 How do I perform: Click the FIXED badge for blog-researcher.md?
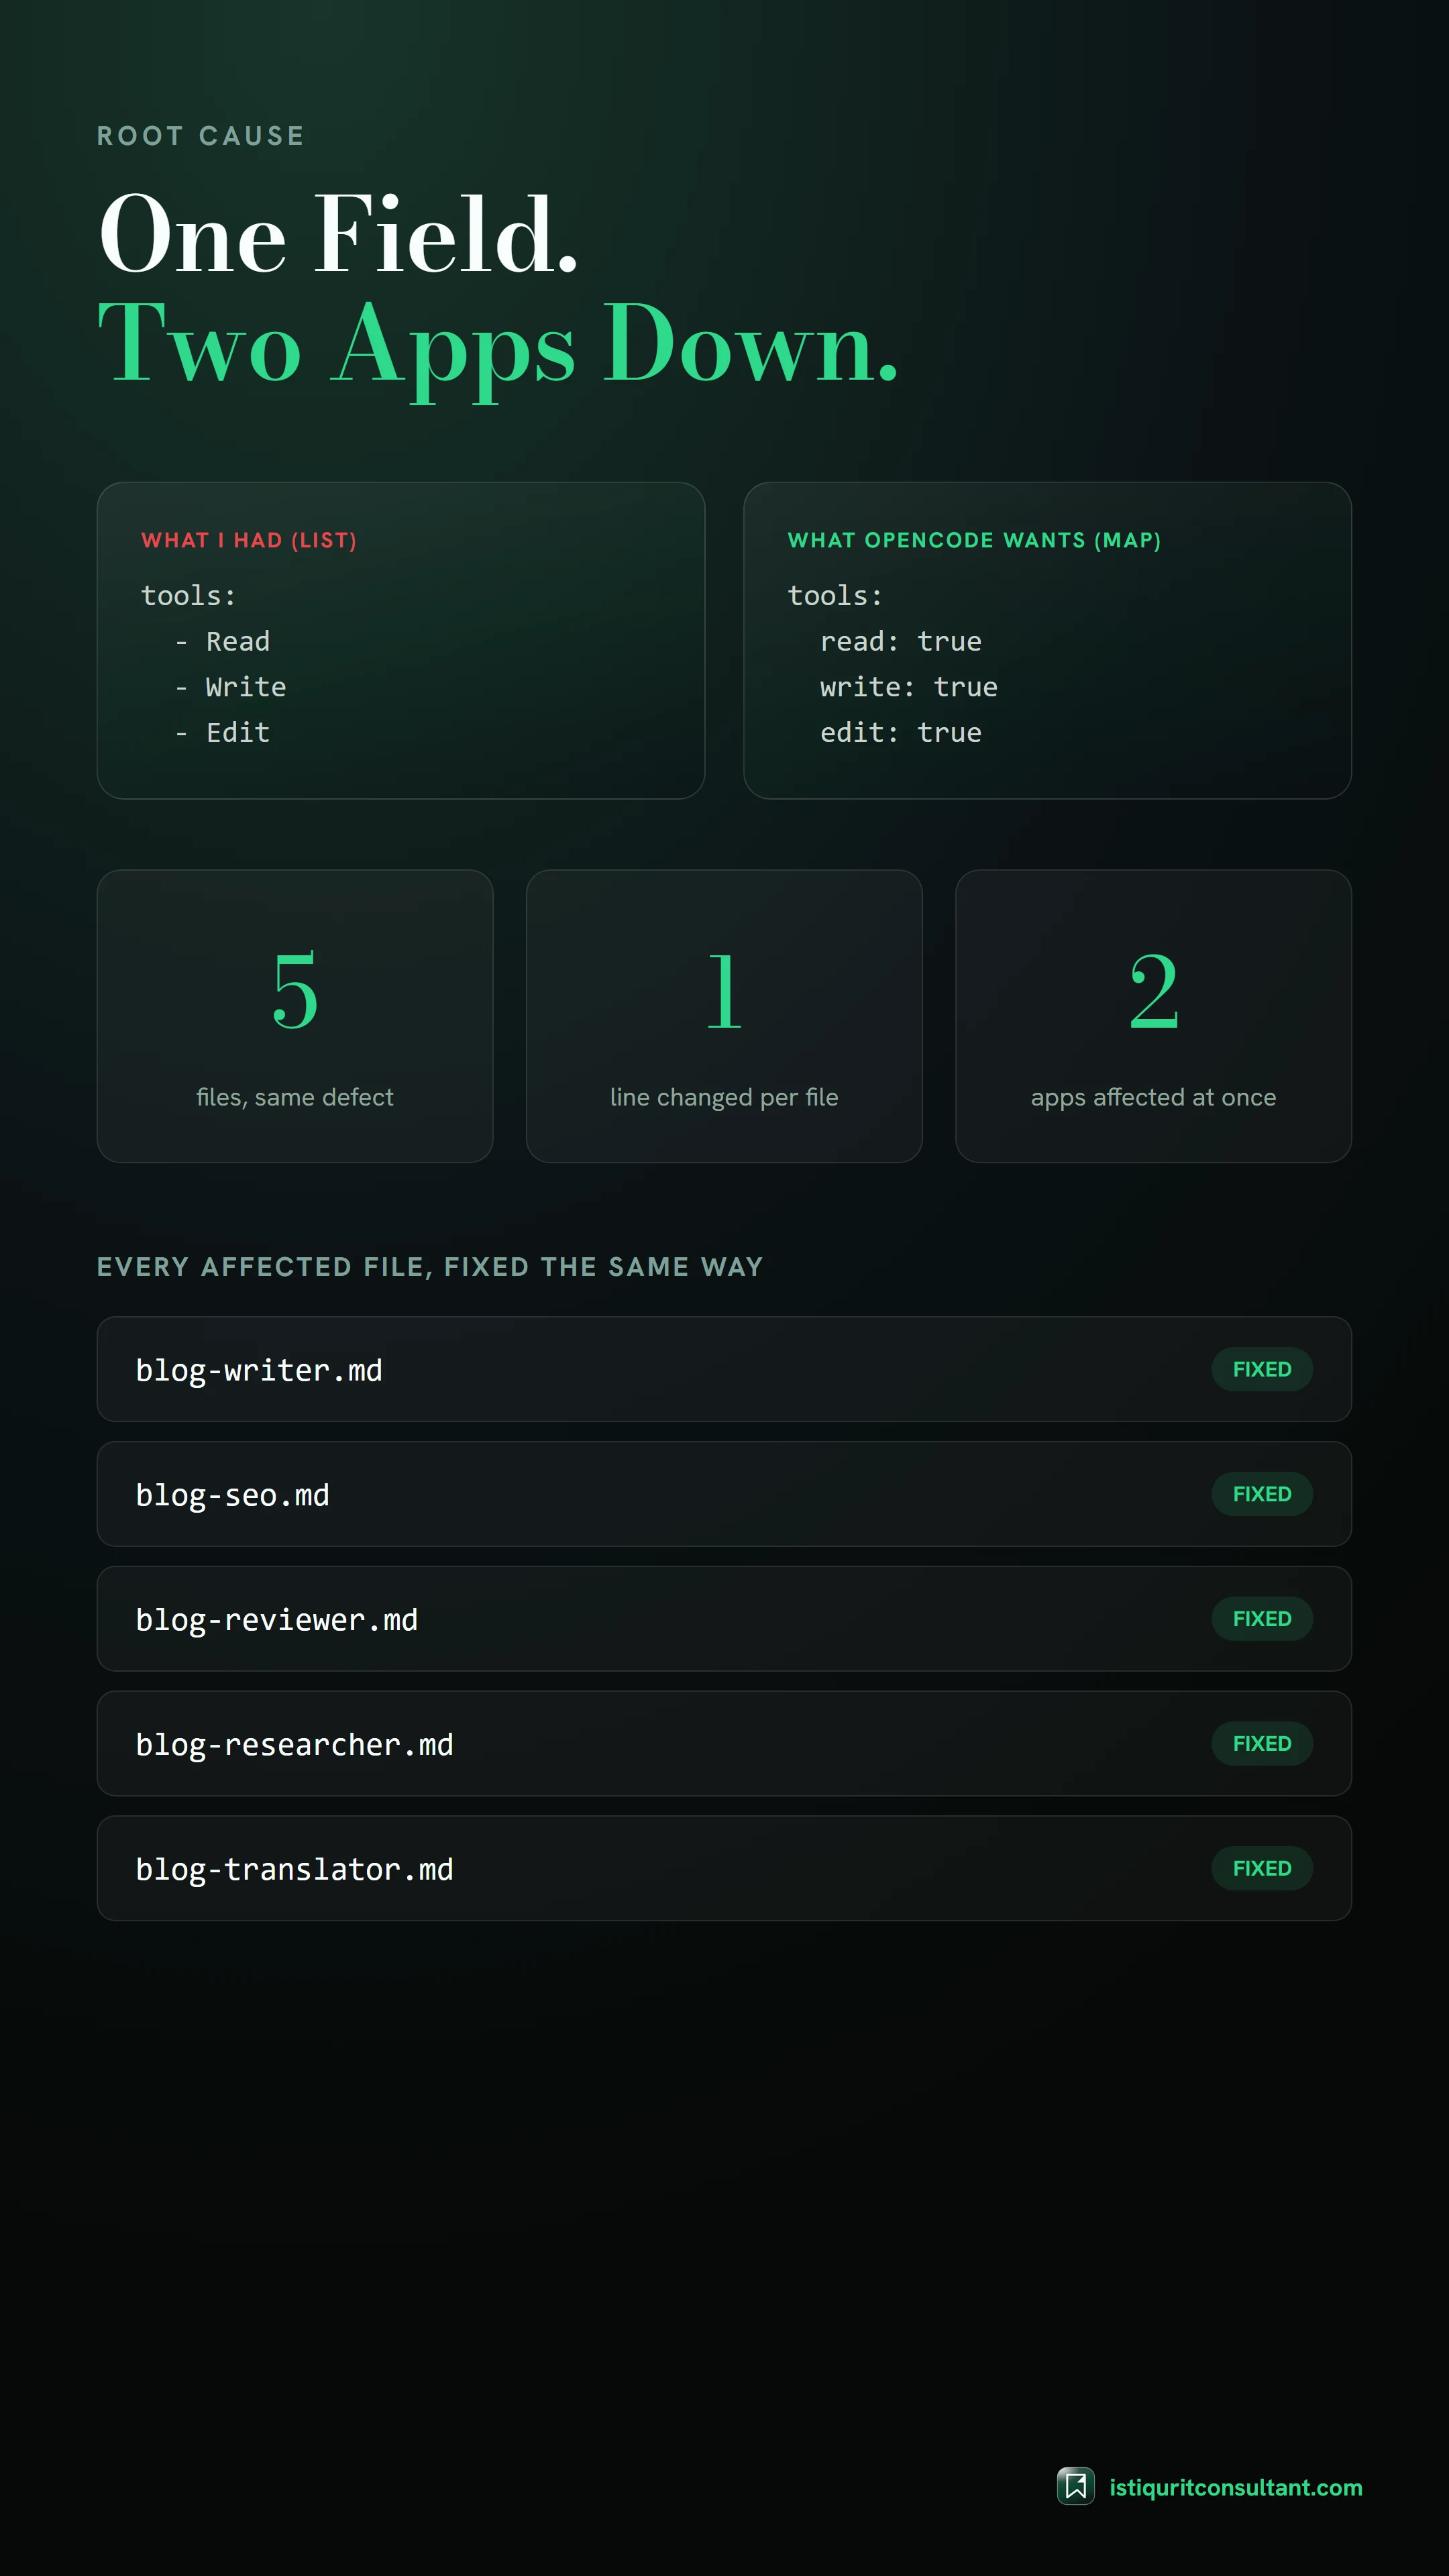1262,1744
